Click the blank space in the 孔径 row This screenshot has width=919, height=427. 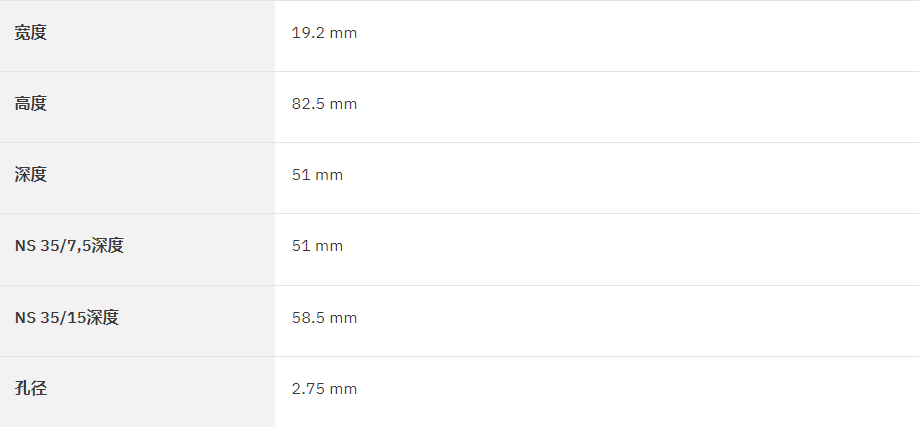click(x=638, y=392)
